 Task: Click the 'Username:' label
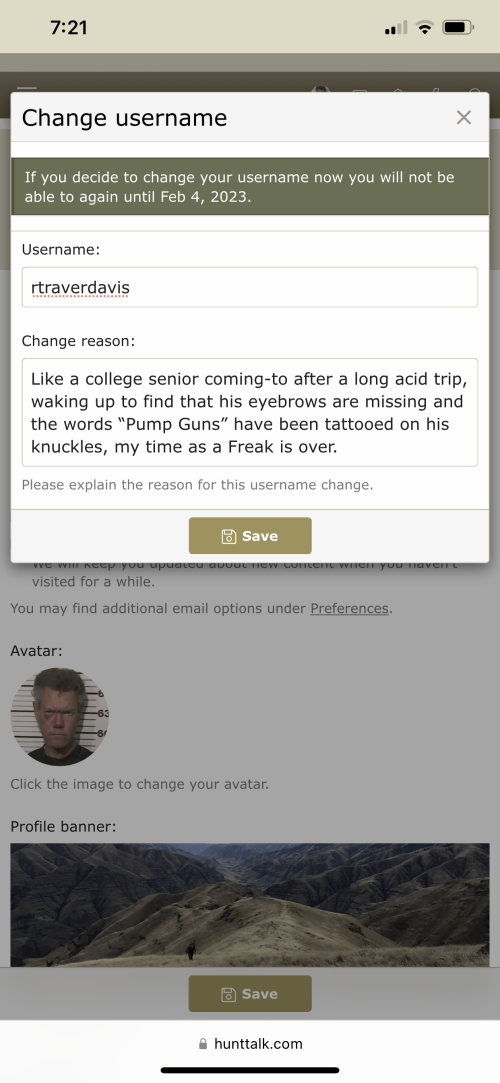click(x=61, y=250)
